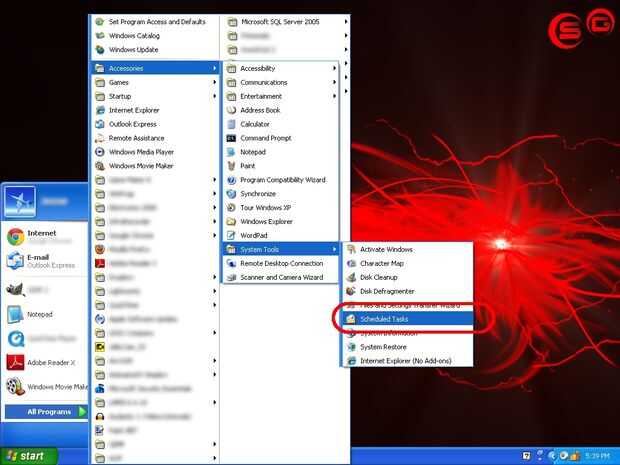
Task: Expand the Entertainment submenu arrow
Action: (x=335, y=96)
